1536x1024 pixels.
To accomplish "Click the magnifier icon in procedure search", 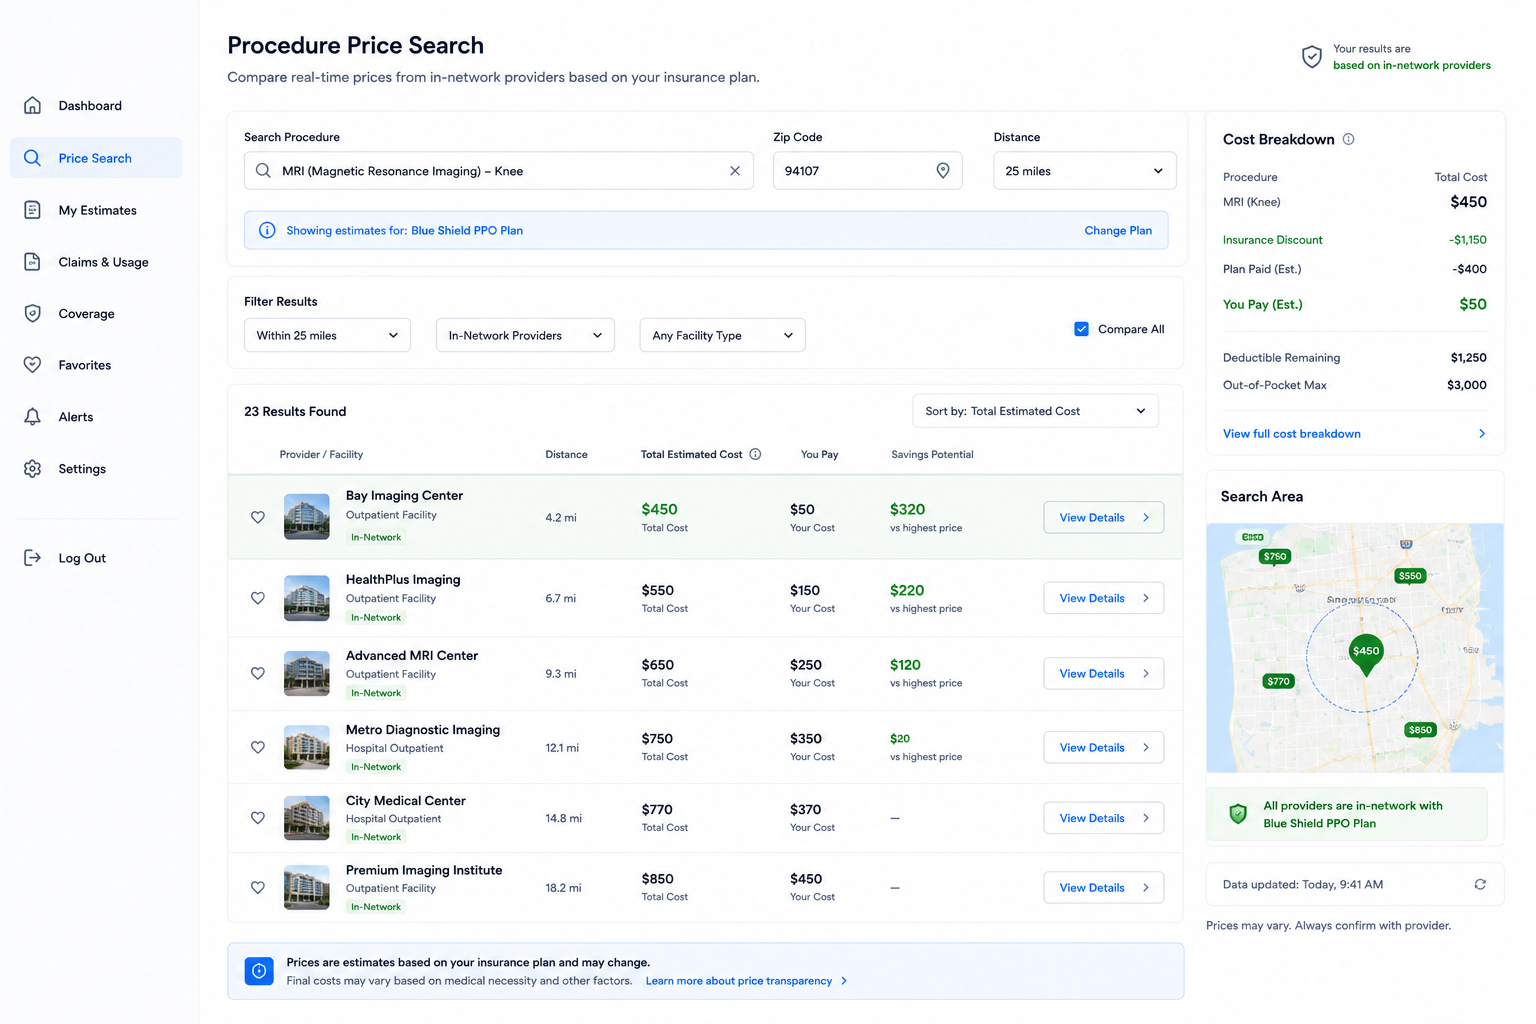I will pos(263,171).
